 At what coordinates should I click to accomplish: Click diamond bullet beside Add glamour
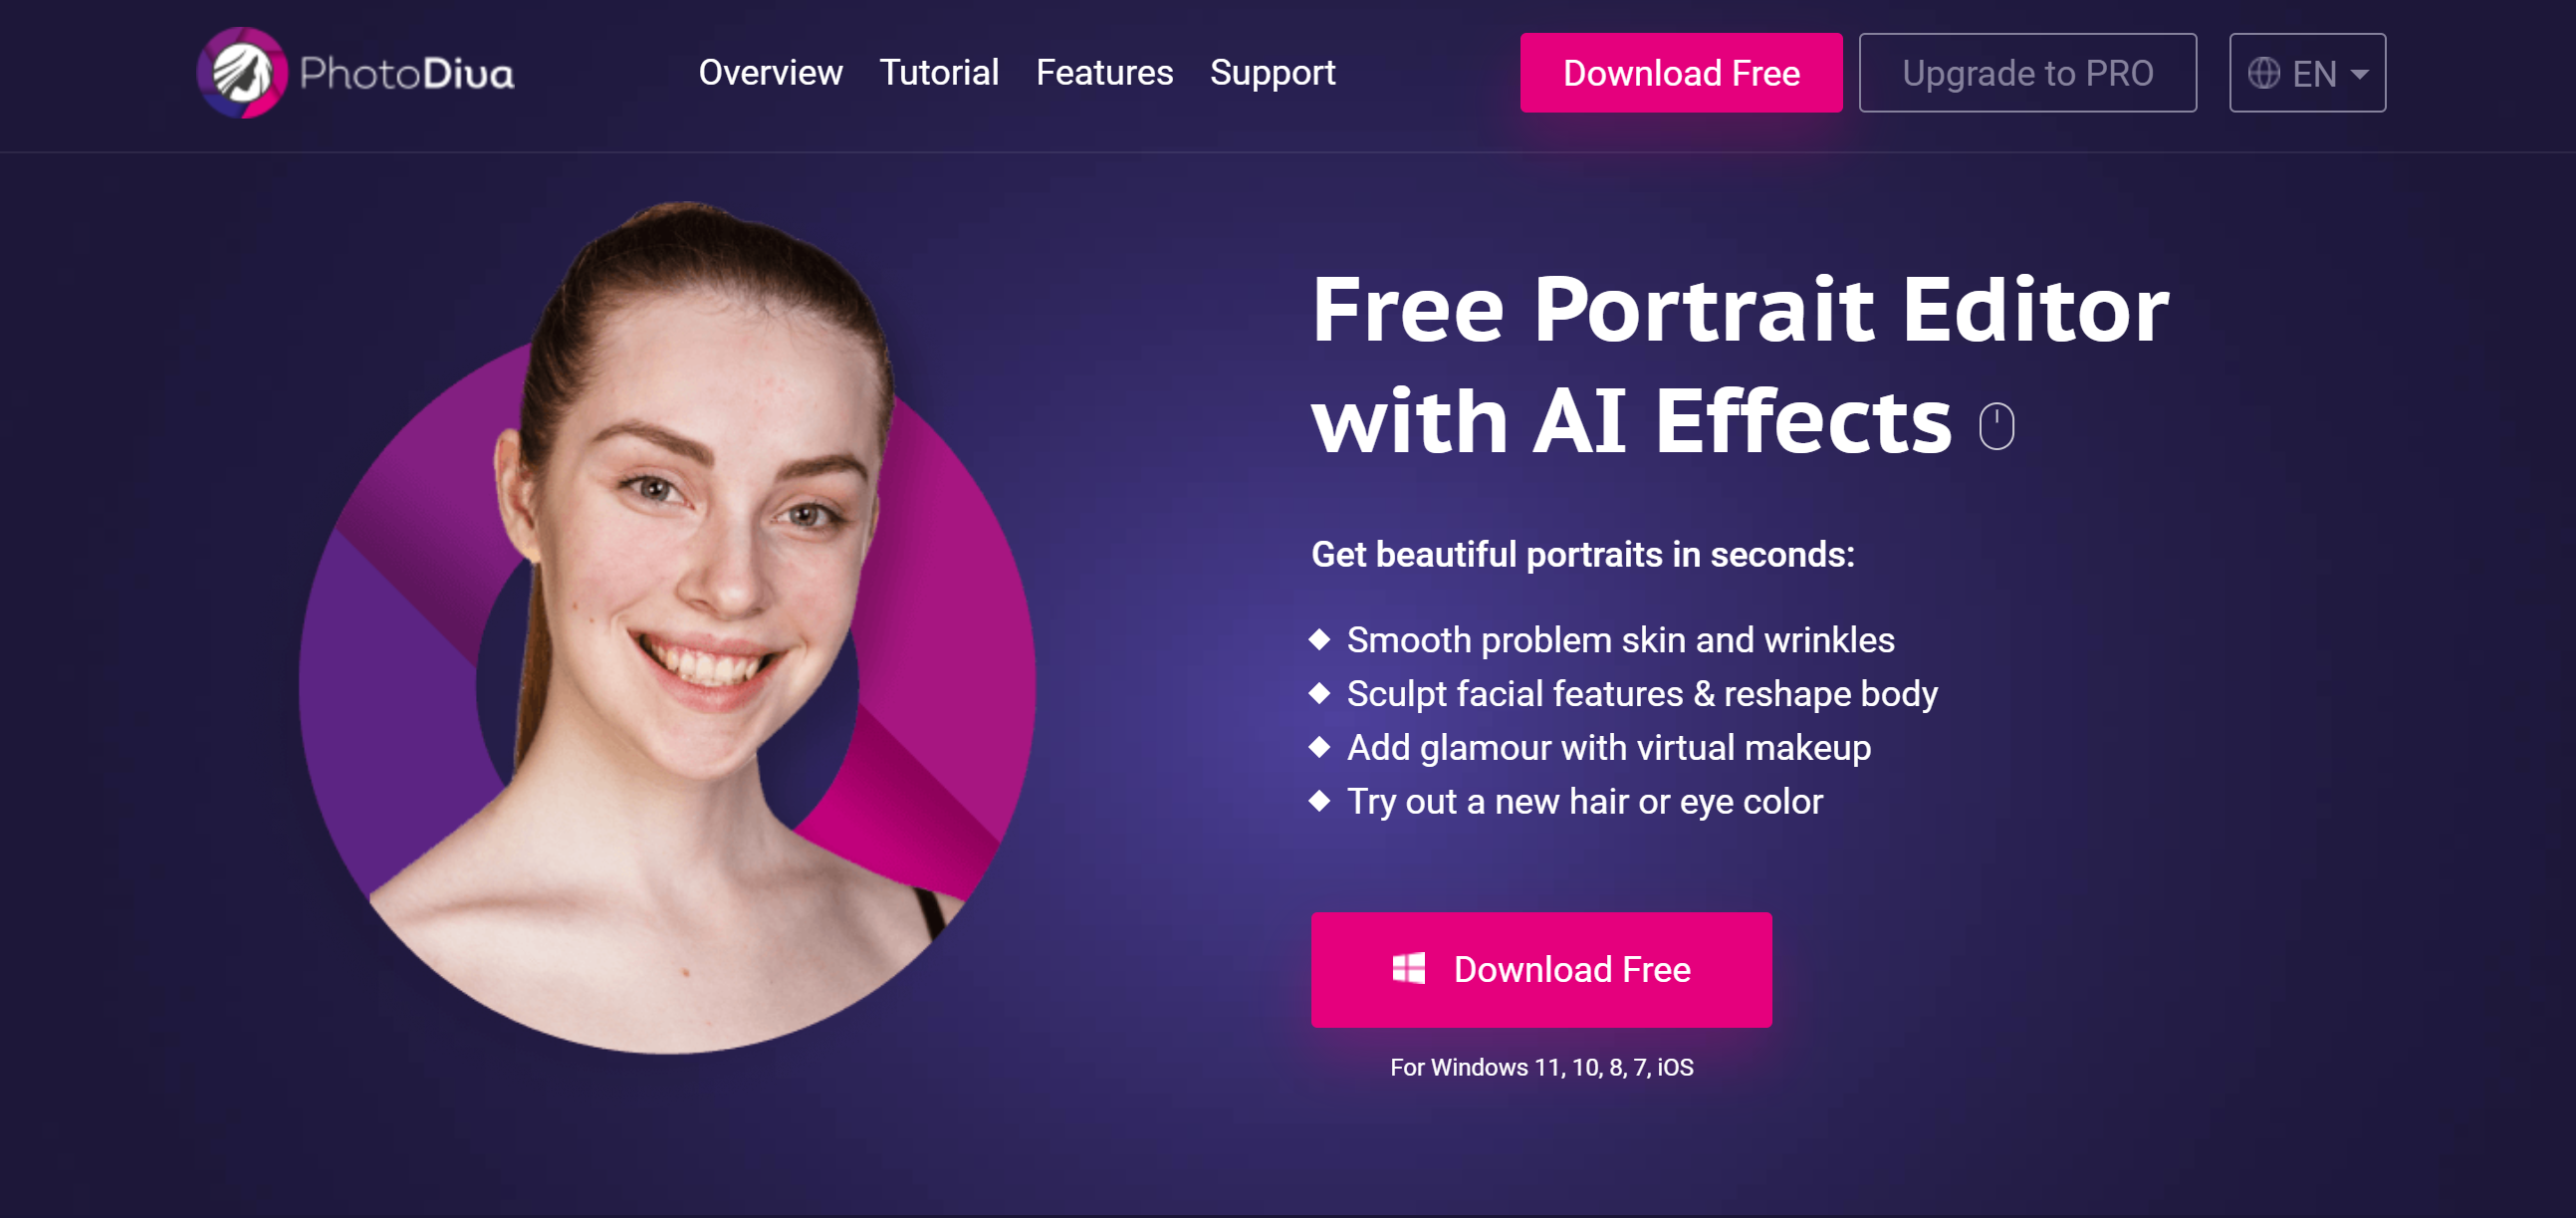pos(1319,746)
